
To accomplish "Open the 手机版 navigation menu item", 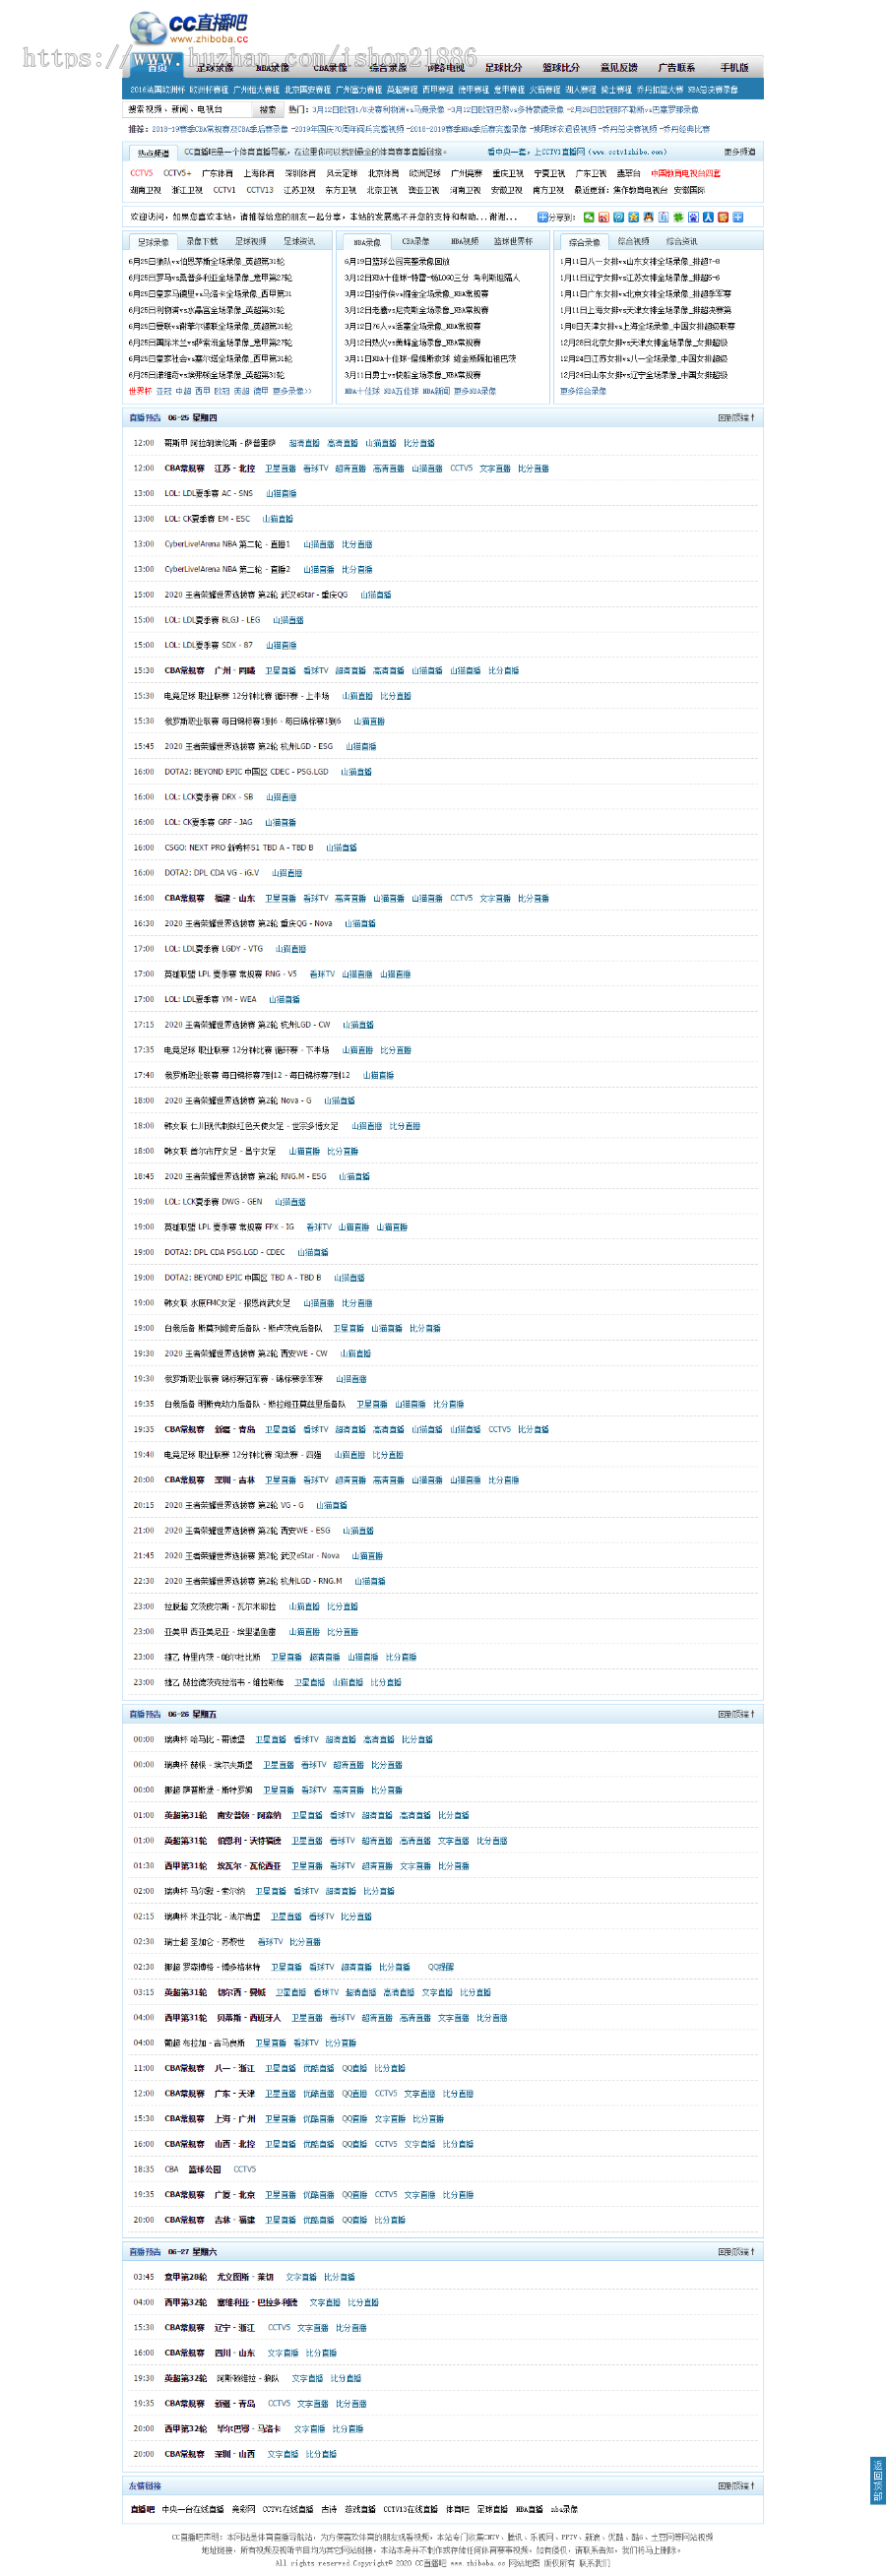I will click(x=734, y=68).
